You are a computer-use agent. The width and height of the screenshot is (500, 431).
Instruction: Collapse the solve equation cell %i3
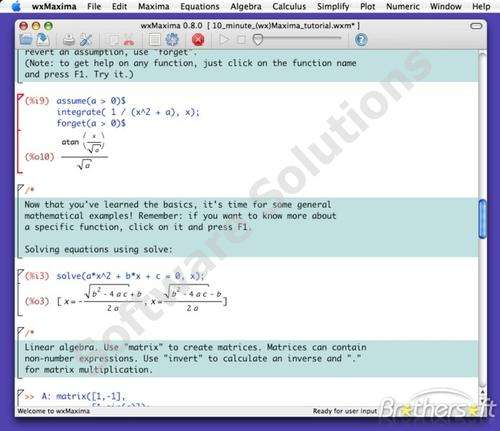click(20, 273)
